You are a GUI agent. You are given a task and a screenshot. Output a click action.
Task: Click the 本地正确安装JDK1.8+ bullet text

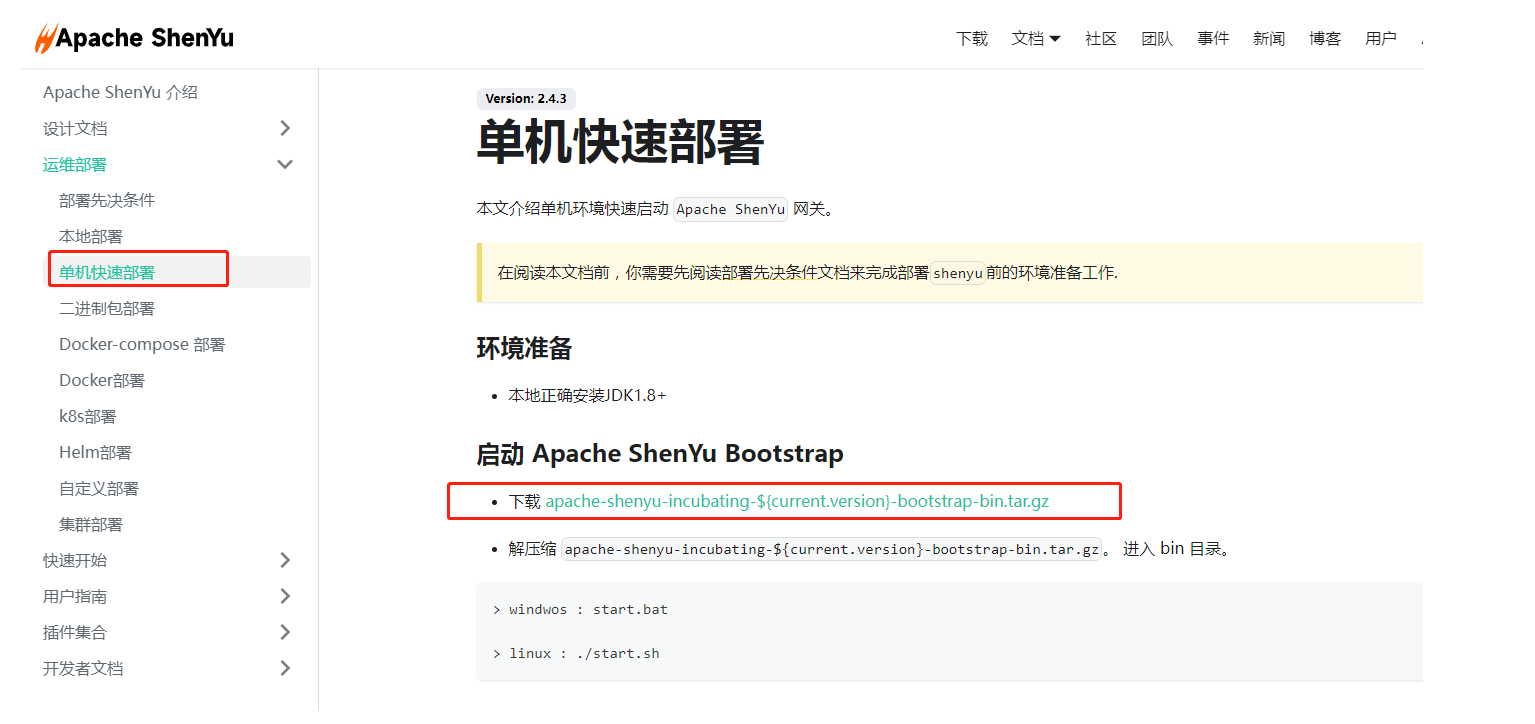(x=587, y=395)
